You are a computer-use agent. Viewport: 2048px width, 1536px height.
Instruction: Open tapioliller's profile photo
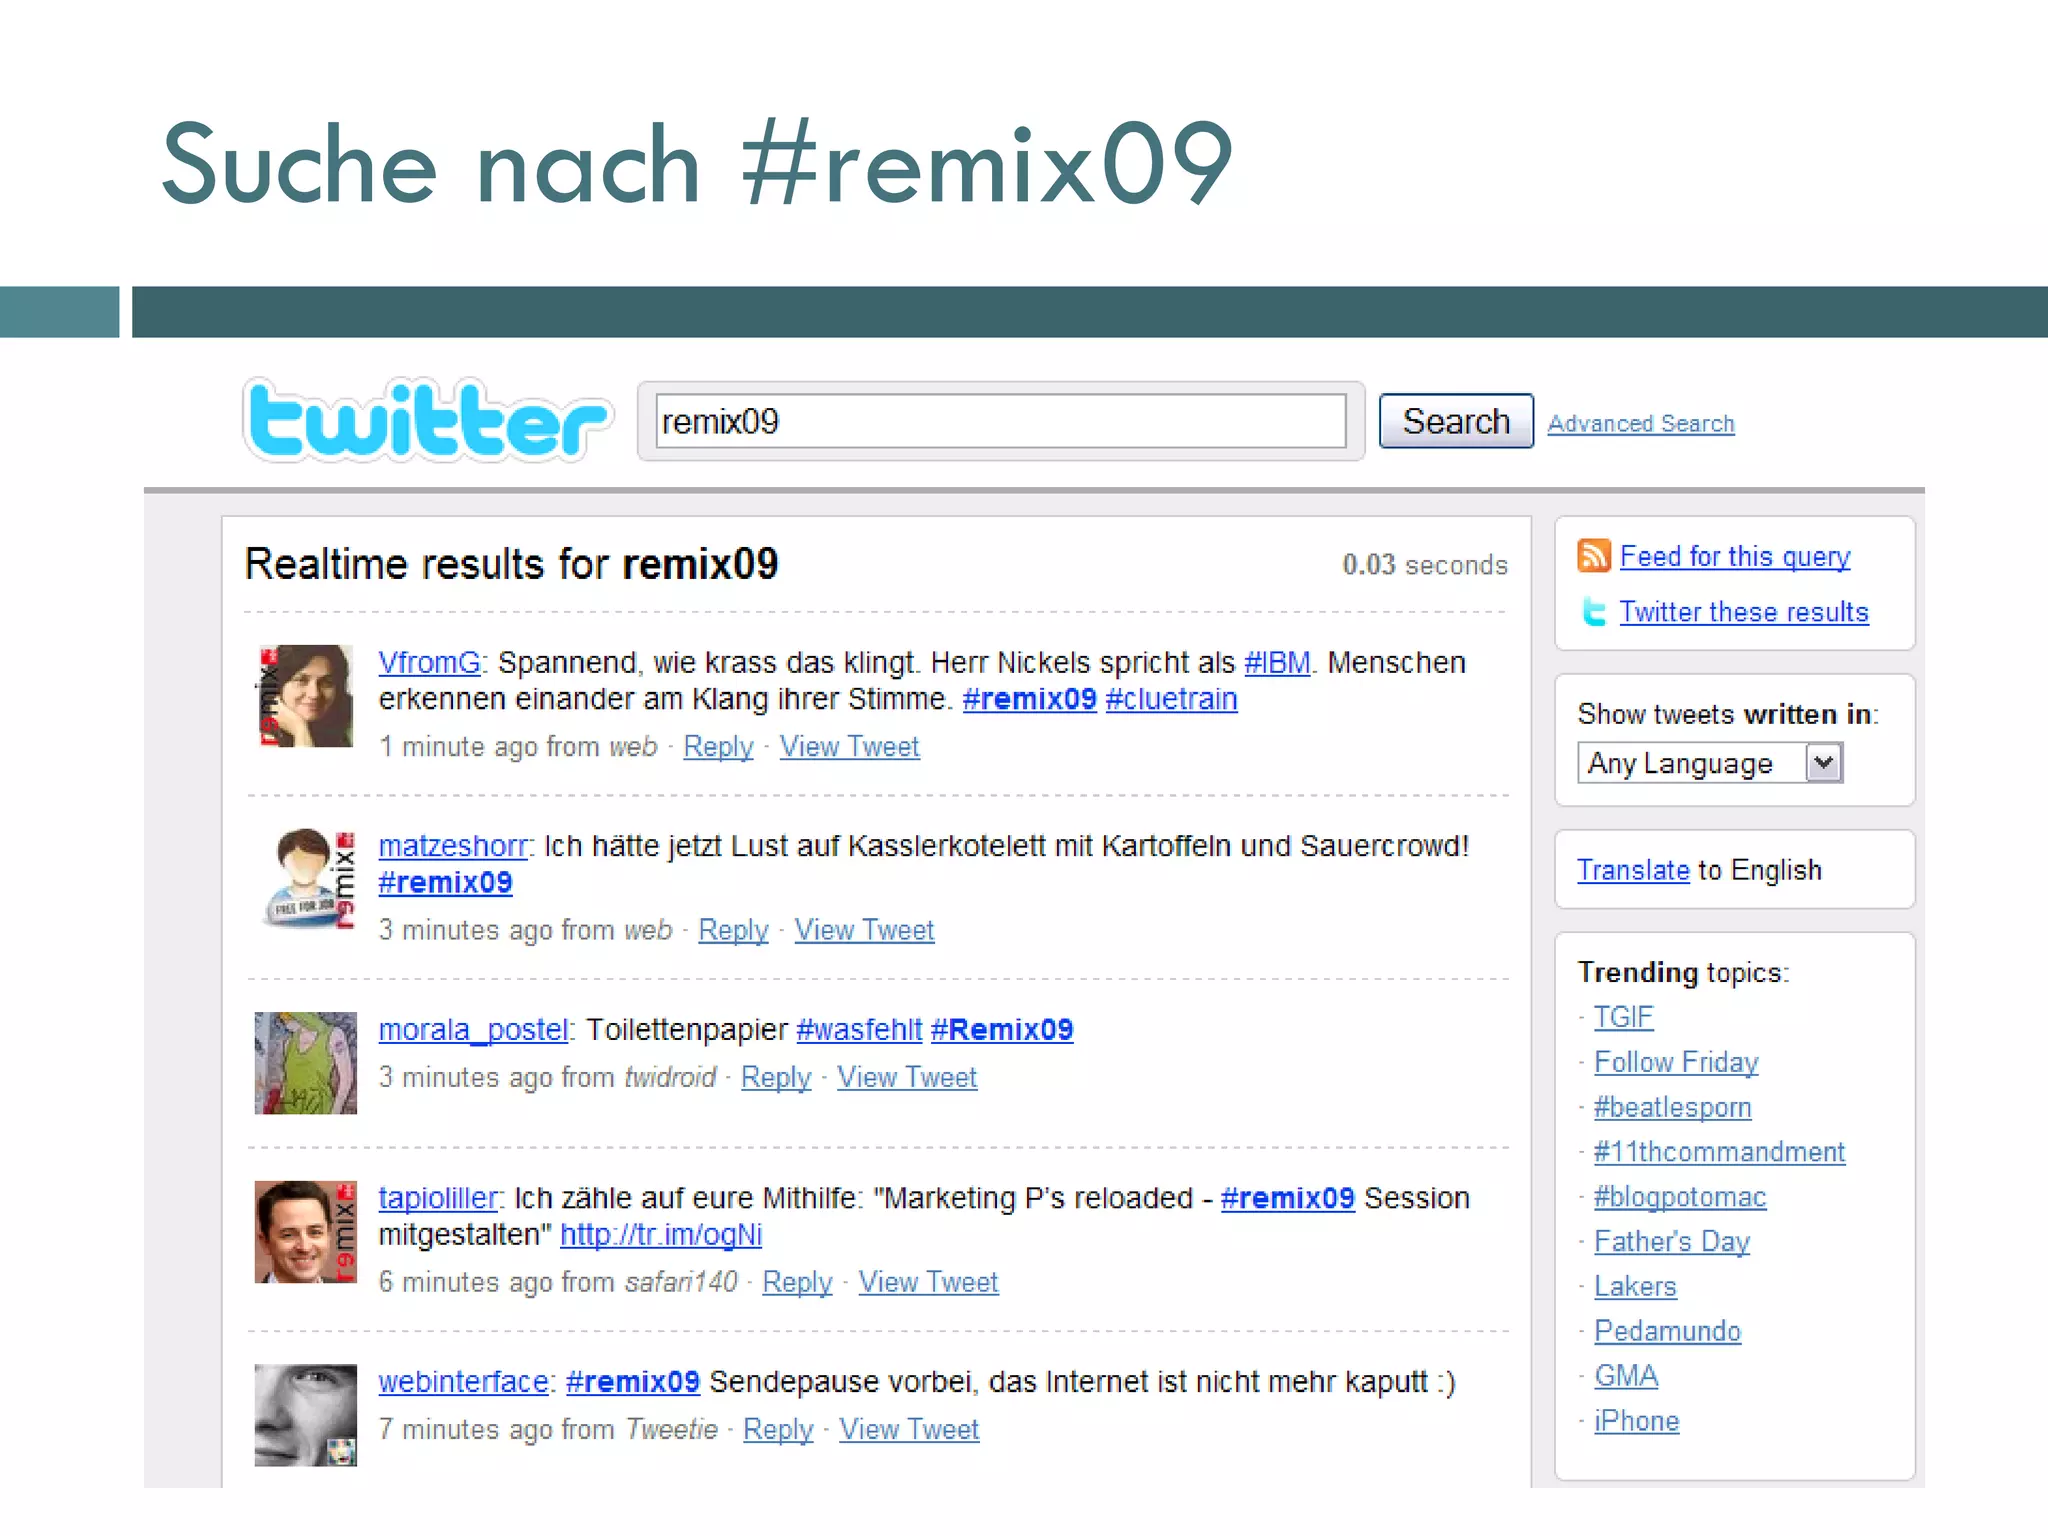pos(306,1232)
